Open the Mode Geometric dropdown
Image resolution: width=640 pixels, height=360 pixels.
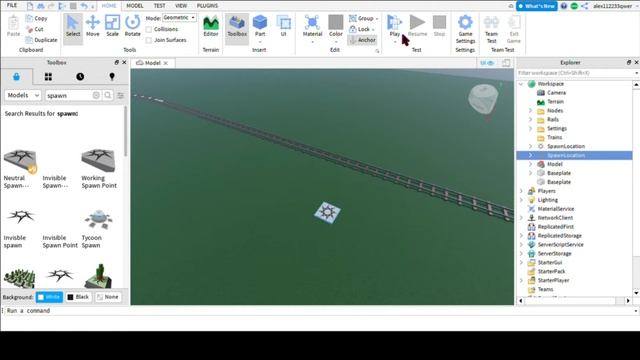[x=179, y=18]
